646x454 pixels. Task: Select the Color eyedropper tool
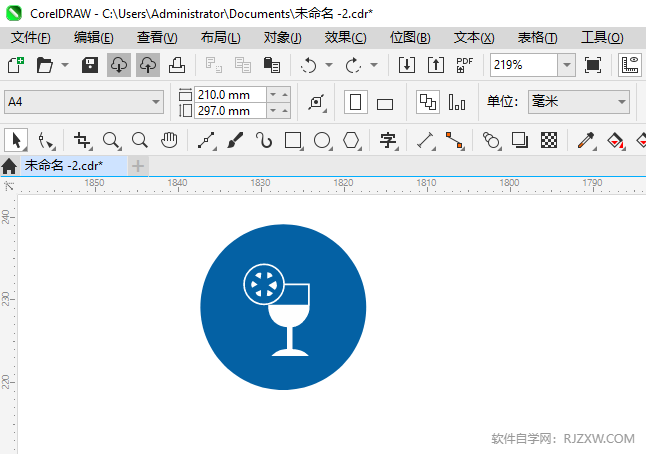click(586, 140)
